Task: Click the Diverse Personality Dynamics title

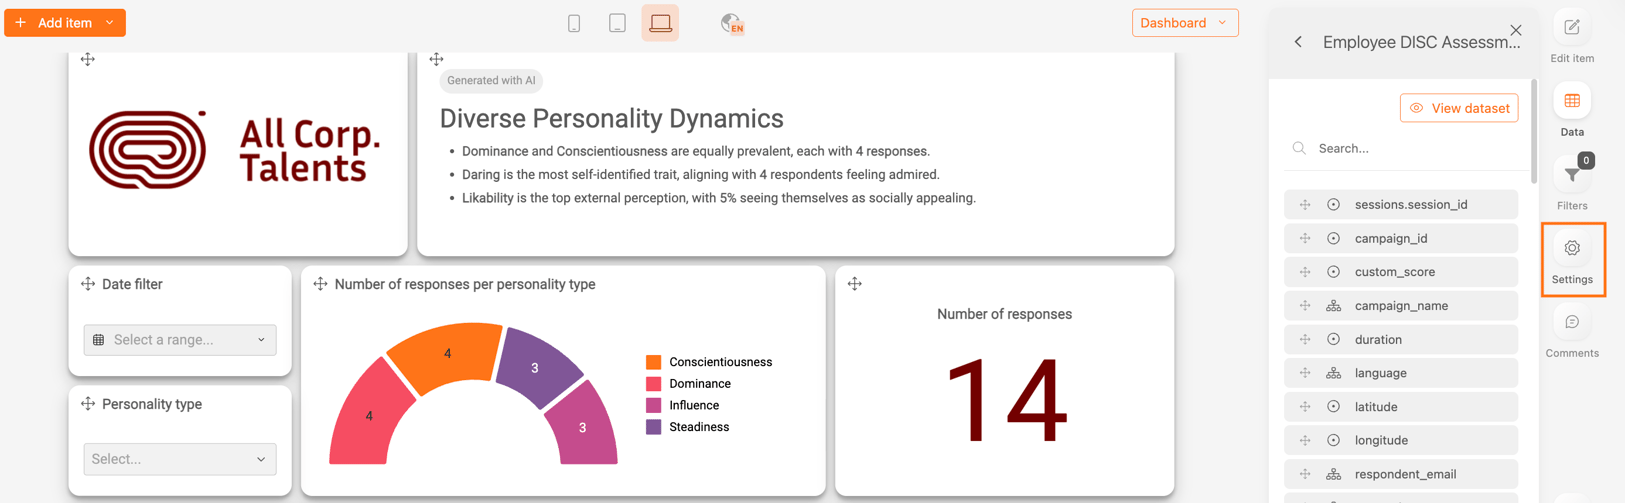Action: tap(611, 118)
